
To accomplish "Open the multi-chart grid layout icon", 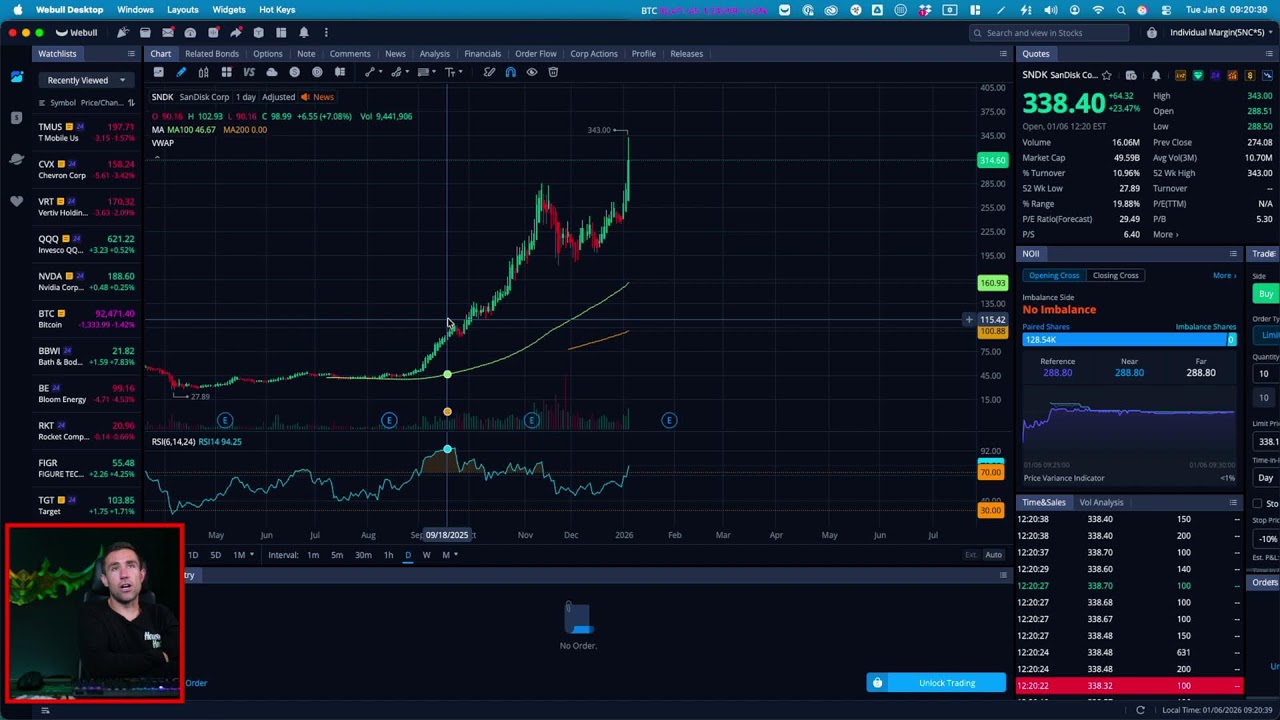I will point(226,72).
